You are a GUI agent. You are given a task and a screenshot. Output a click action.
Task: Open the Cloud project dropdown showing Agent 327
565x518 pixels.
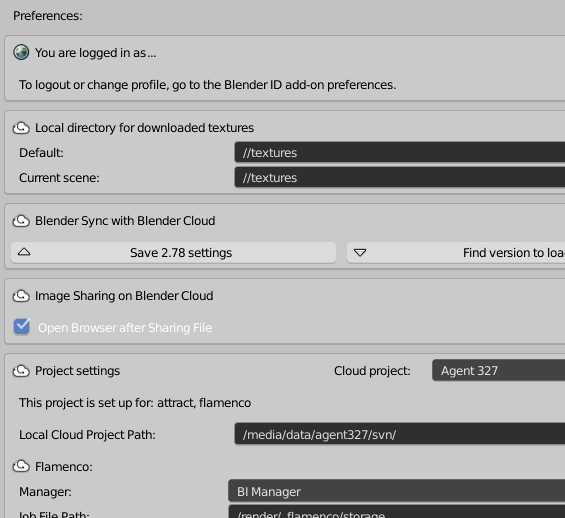point(498,370)
